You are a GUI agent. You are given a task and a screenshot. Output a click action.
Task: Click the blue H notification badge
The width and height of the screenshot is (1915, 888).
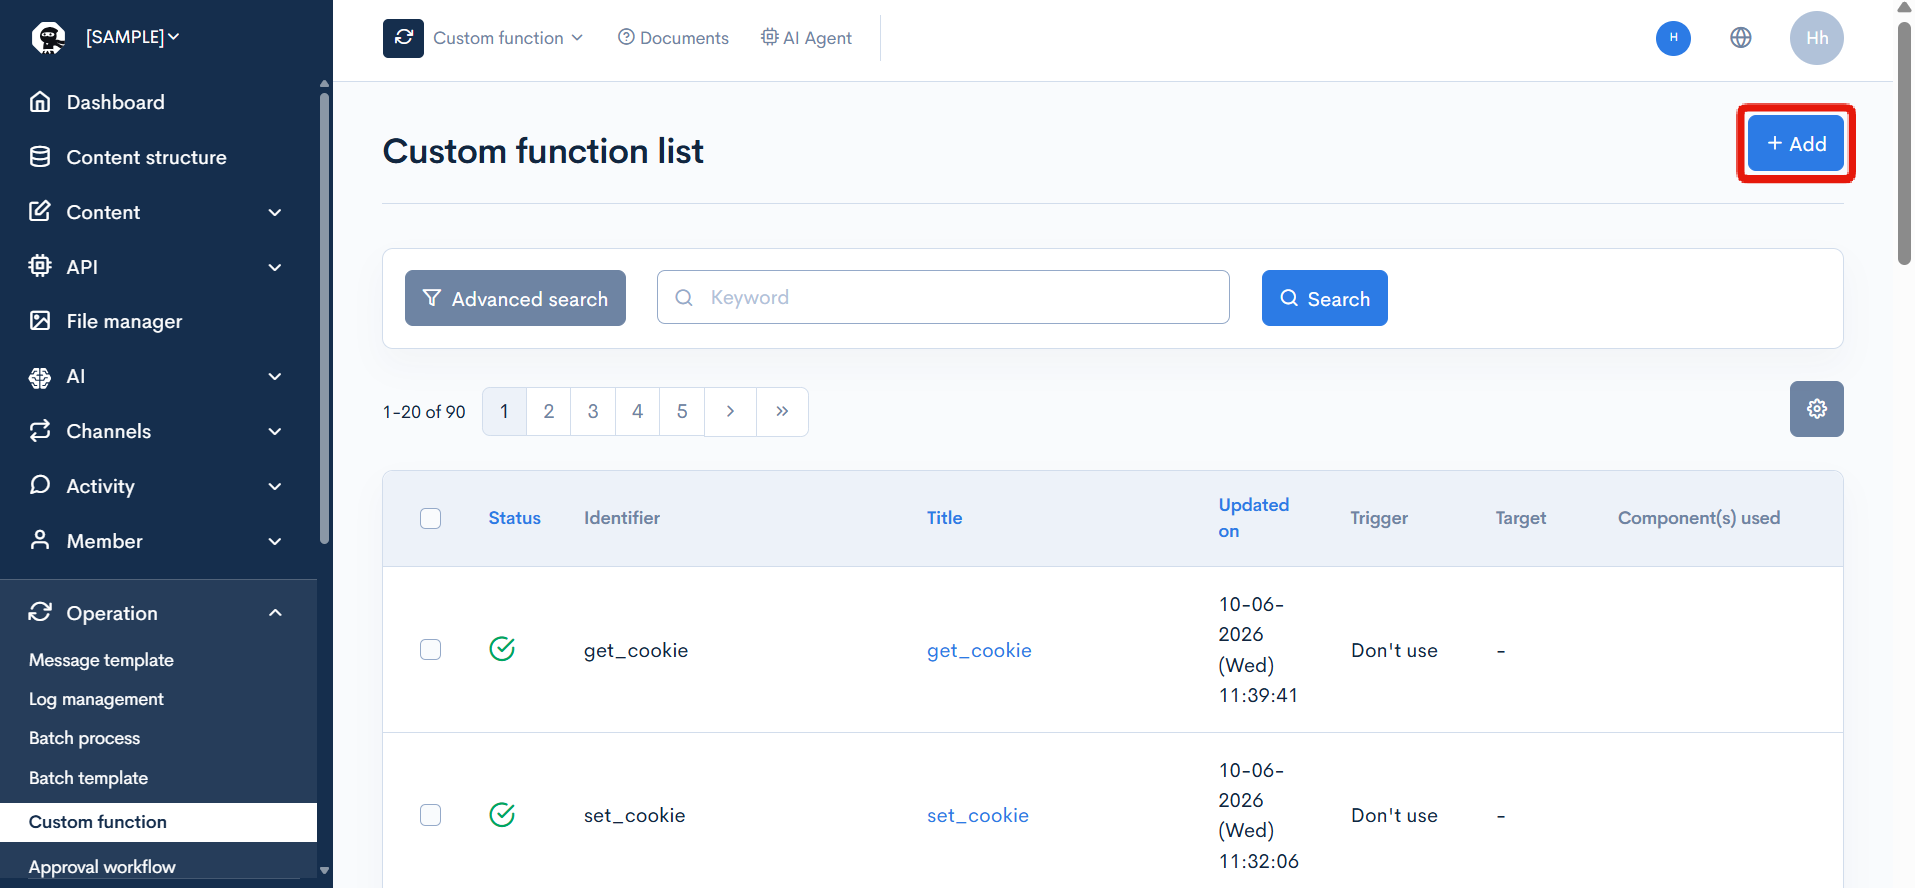(1673, 38)
